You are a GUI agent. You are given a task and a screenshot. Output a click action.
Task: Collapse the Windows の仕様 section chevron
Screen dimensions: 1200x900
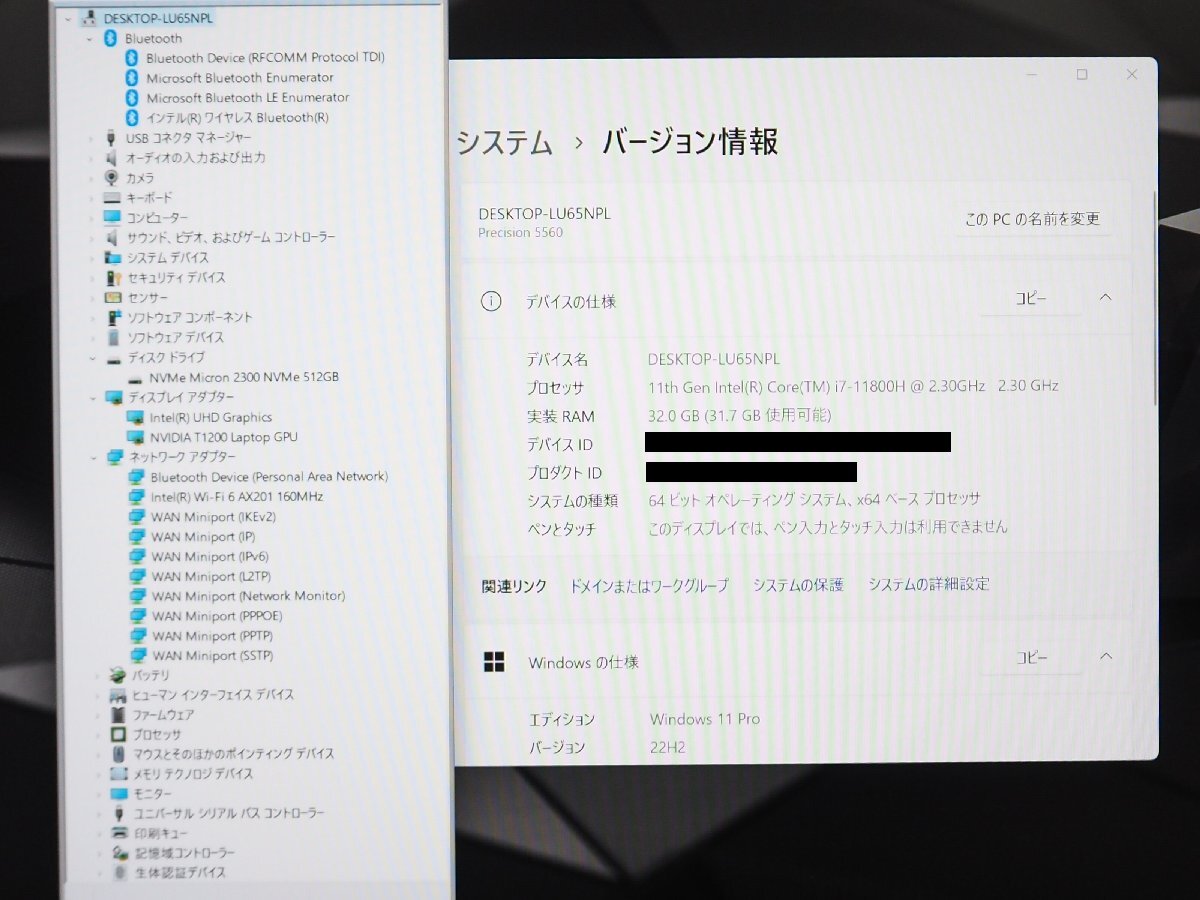pos(1105,656)
